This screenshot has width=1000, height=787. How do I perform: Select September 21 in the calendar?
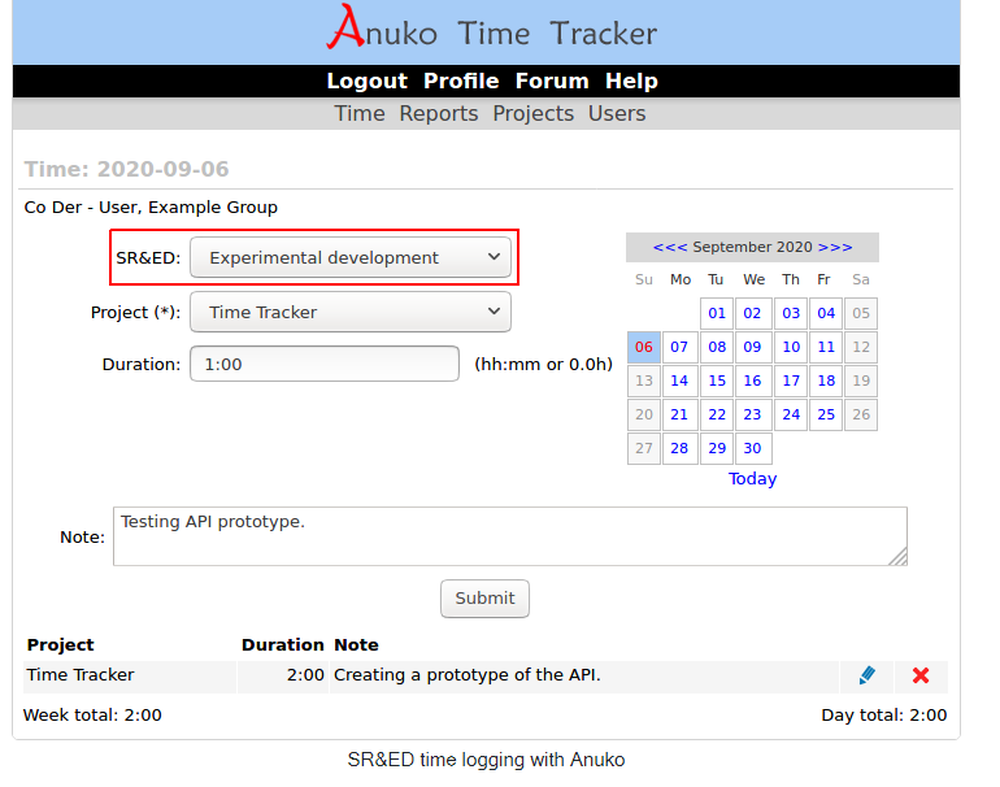pyautogui.click(x=679, y=415)
